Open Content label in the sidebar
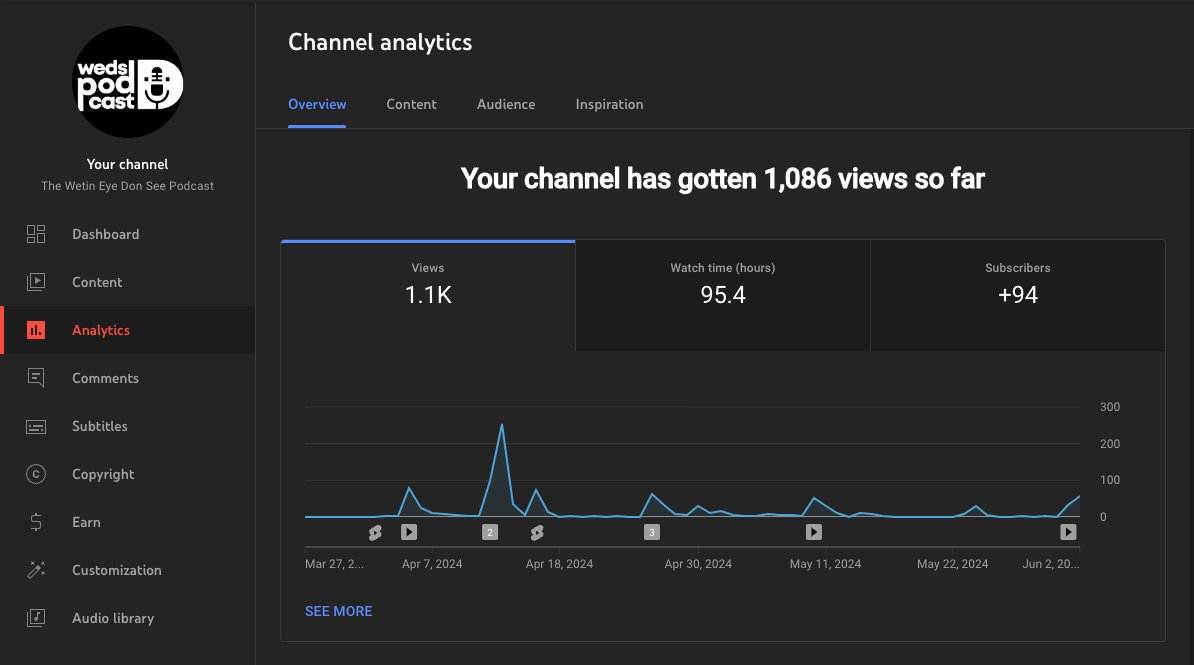The image size is (1194, 665). coord(97,282)
